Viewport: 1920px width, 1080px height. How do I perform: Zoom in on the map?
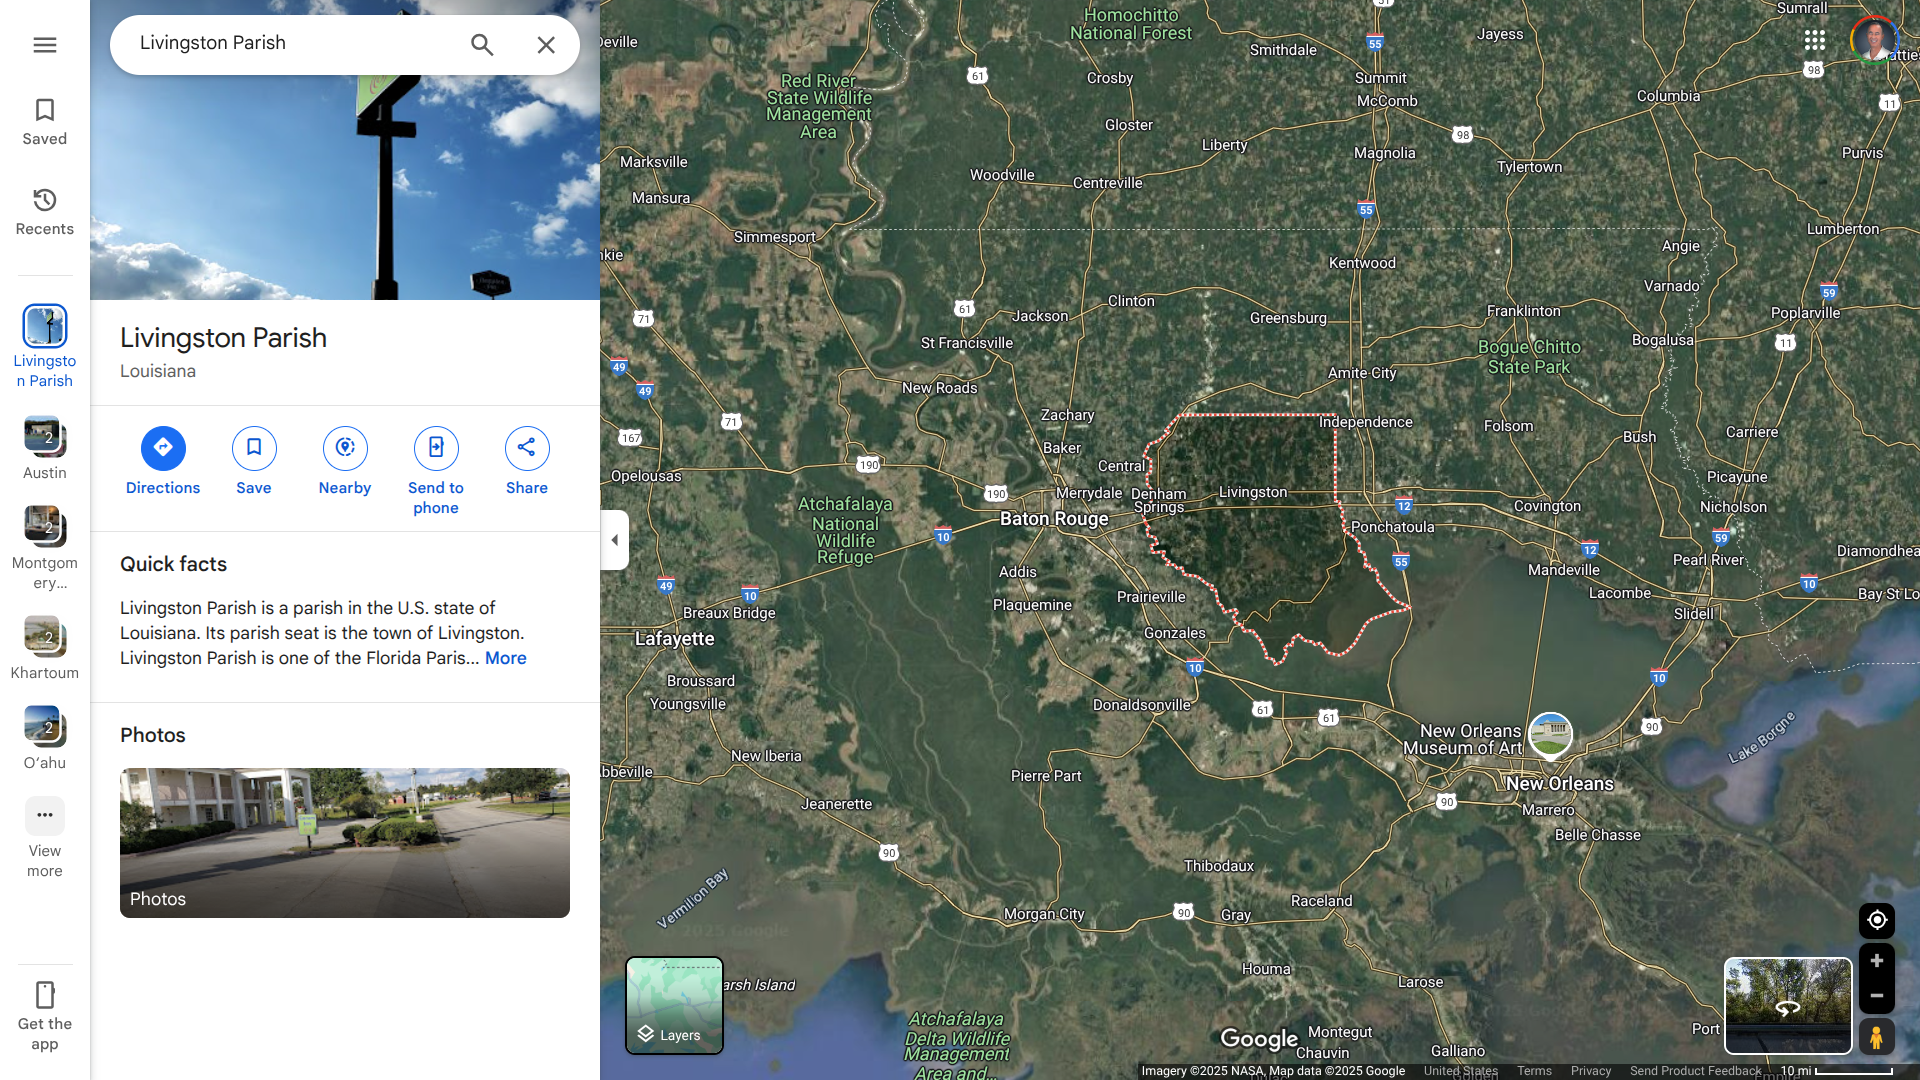click(x=1877, y=961)
